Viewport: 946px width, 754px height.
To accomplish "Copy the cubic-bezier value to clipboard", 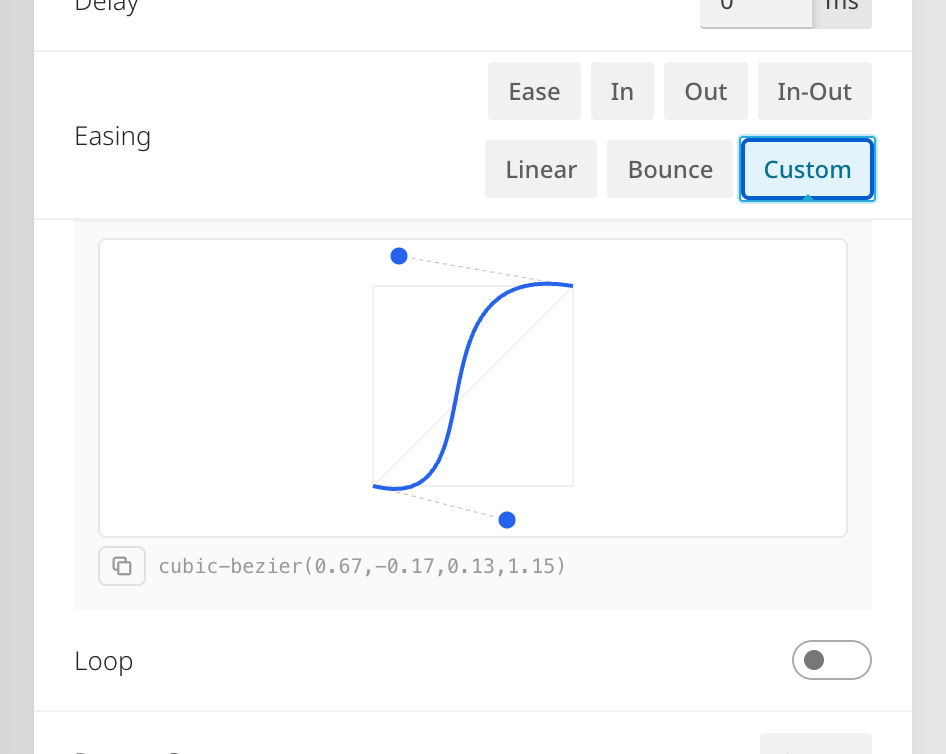I will 121,566.
